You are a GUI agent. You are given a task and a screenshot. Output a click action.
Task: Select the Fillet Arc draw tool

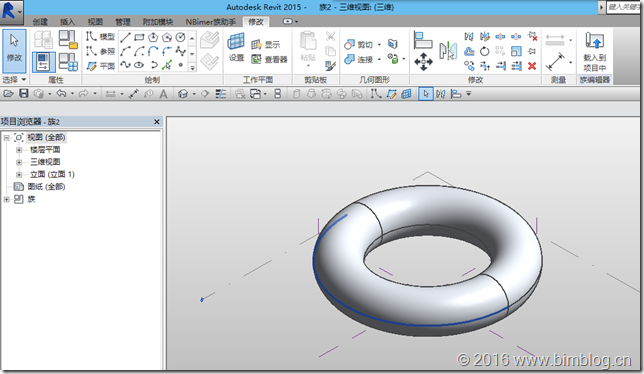pyautogui.click(x=167, y=51)
